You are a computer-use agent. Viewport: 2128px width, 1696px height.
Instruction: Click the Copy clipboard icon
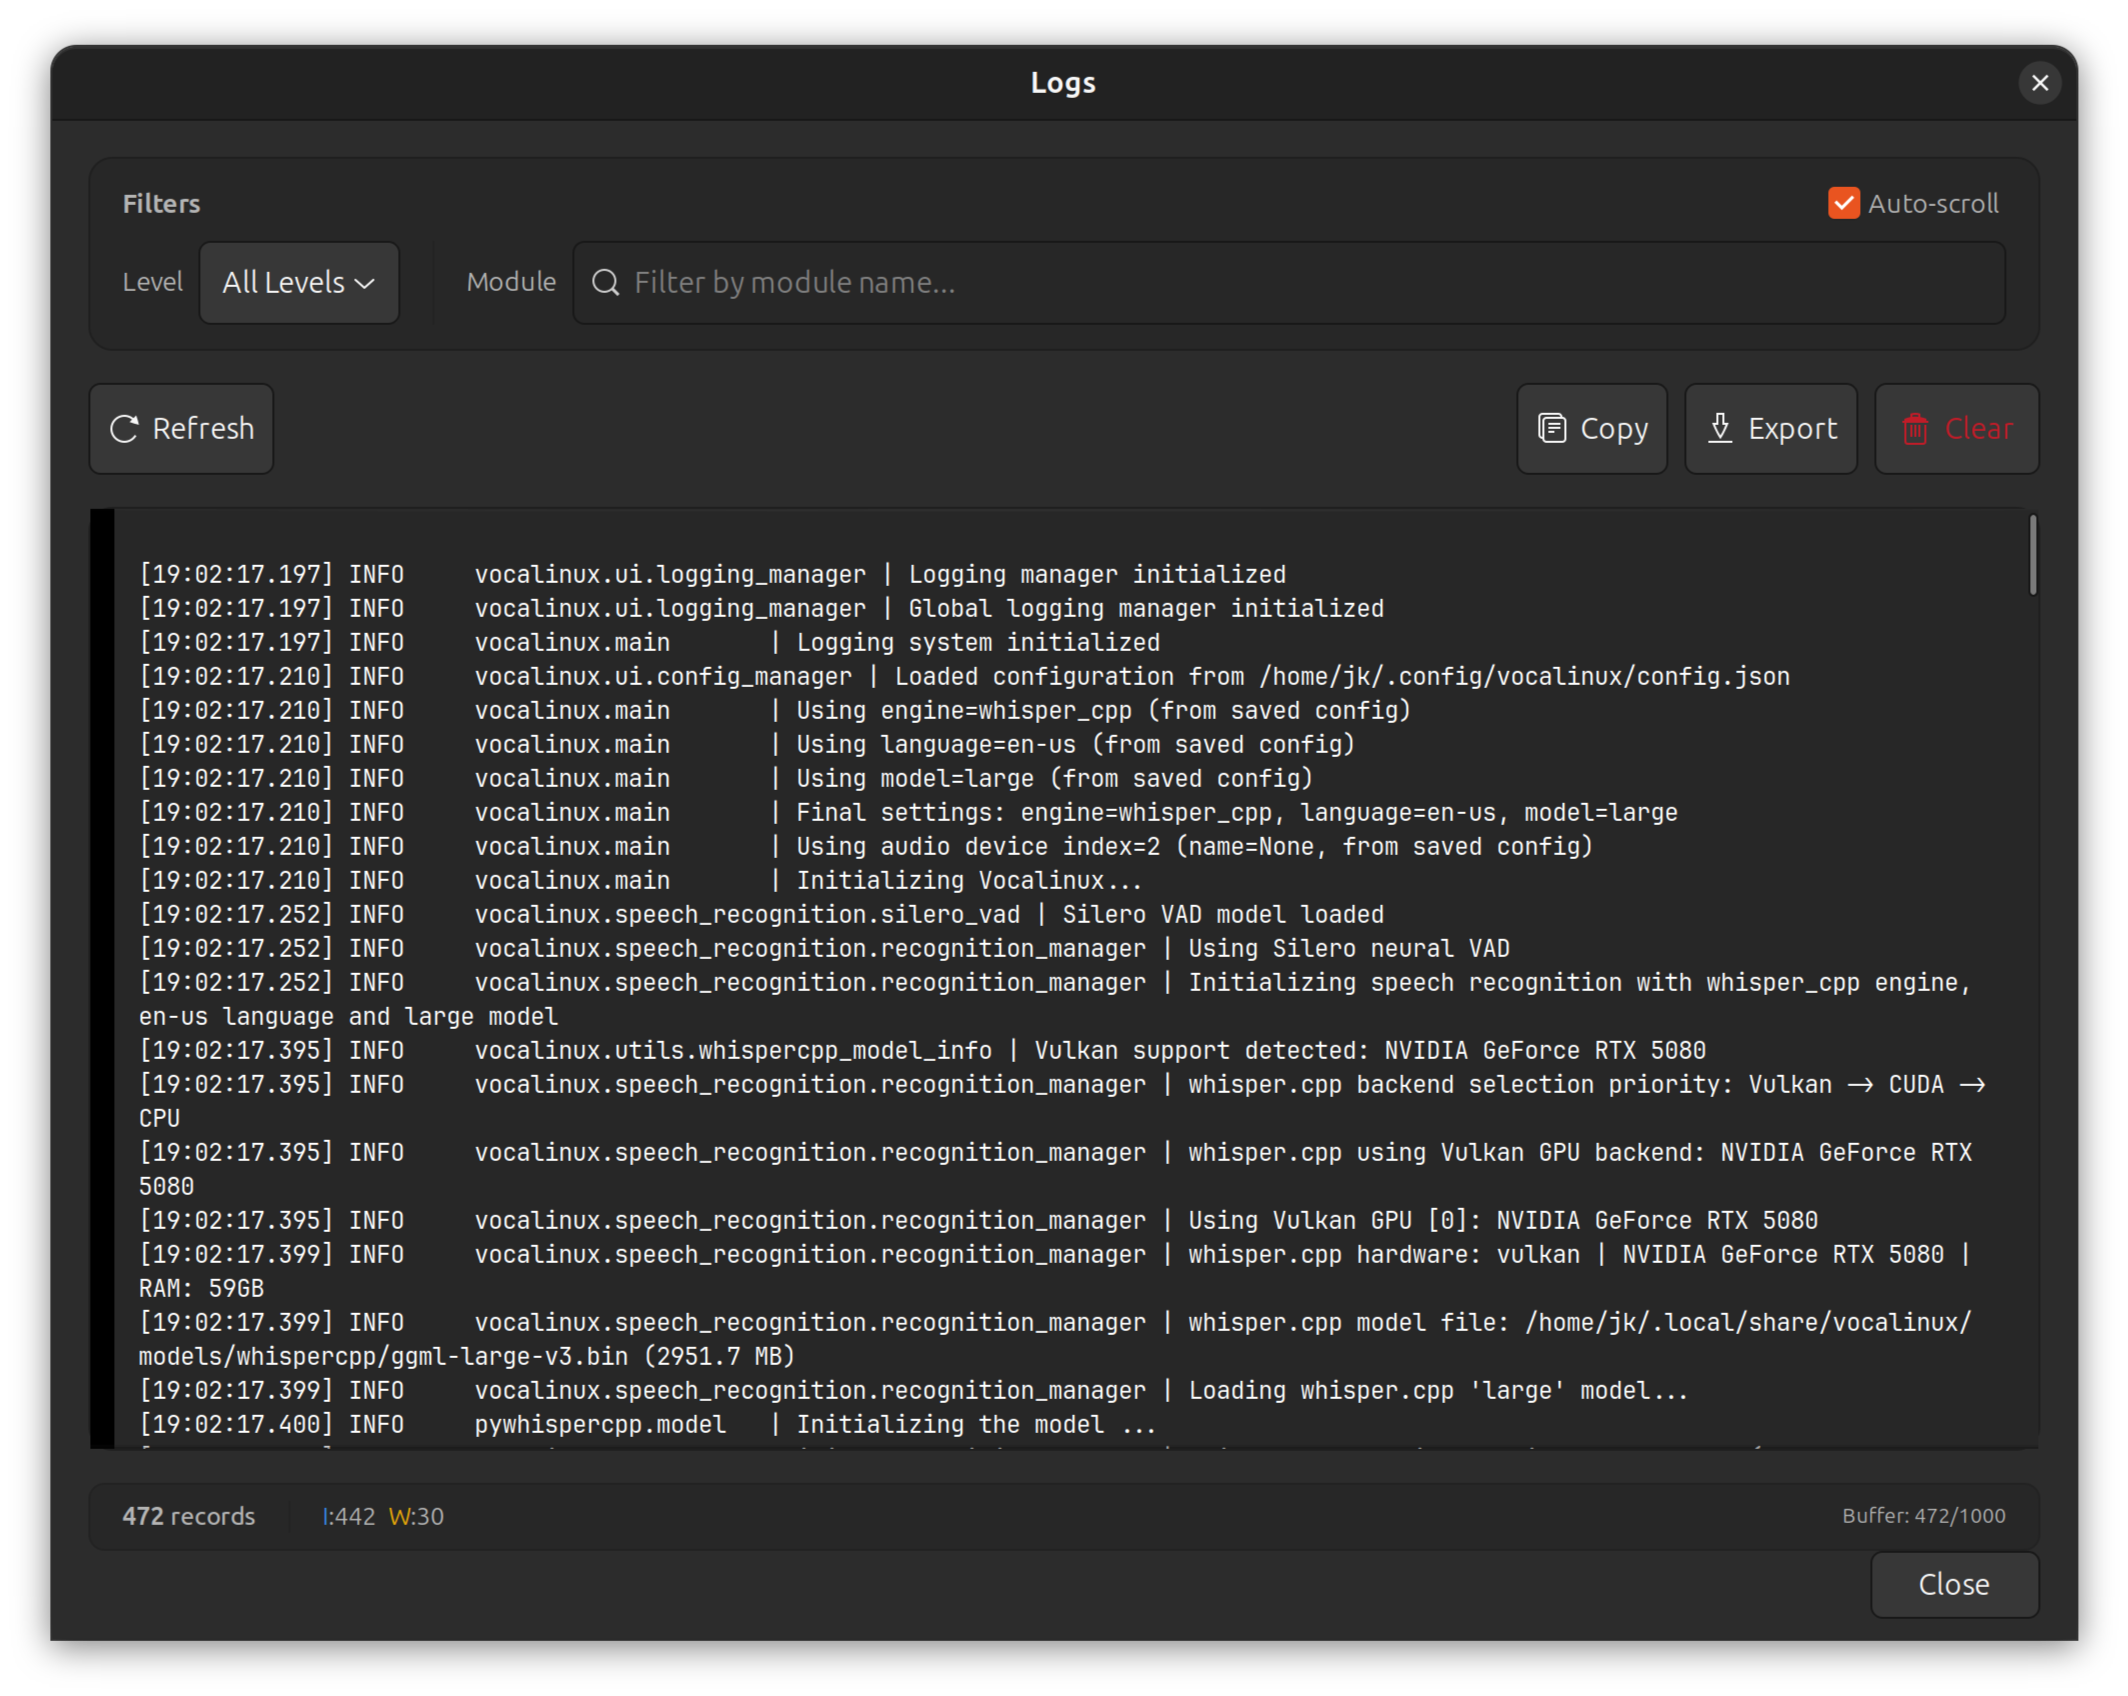pyautogui.click(x=1551, y=429)
